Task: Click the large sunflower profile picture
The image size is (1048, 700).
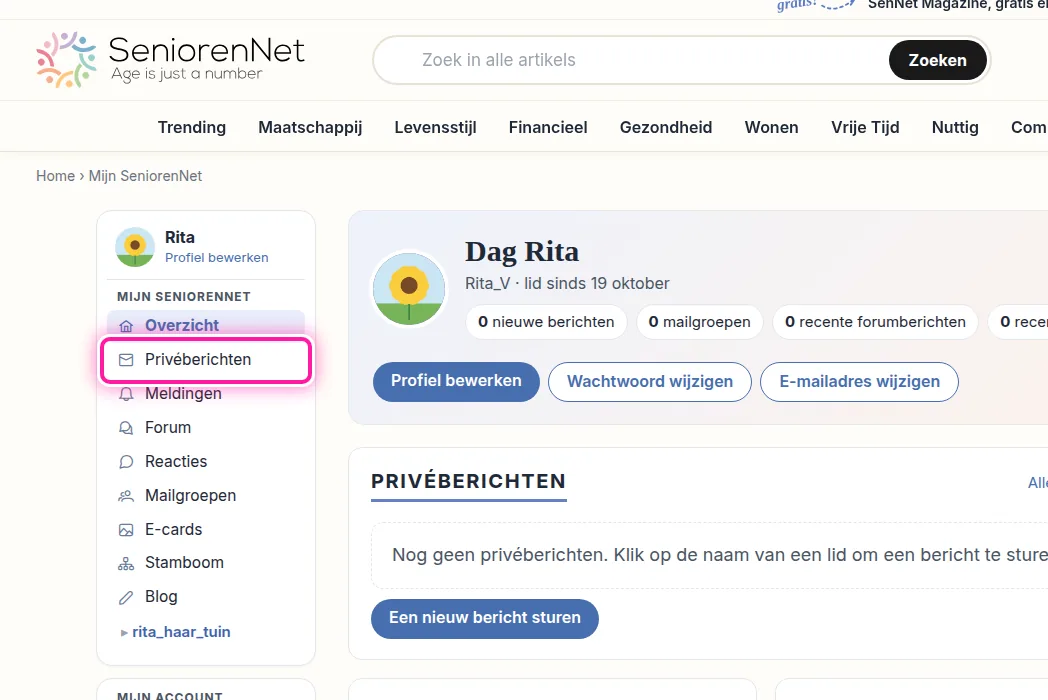Action: 409,289
